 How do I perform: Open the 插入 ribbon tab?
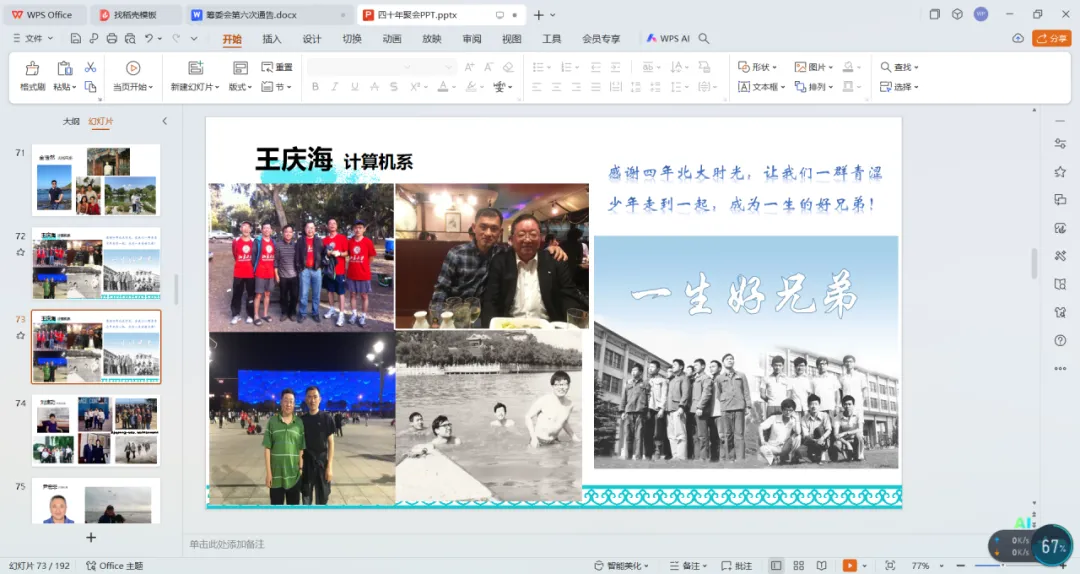click(272, 39)
